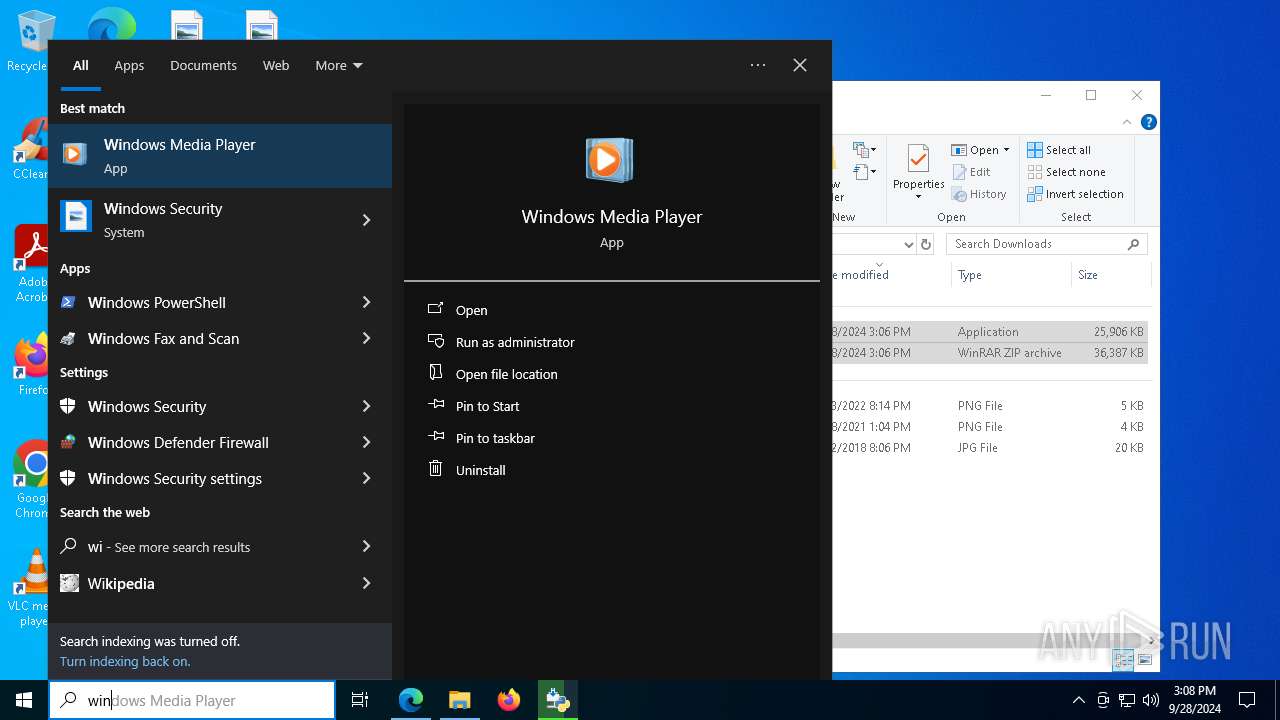Click Edit in Explorer ribbon

[x=971, y=172]
